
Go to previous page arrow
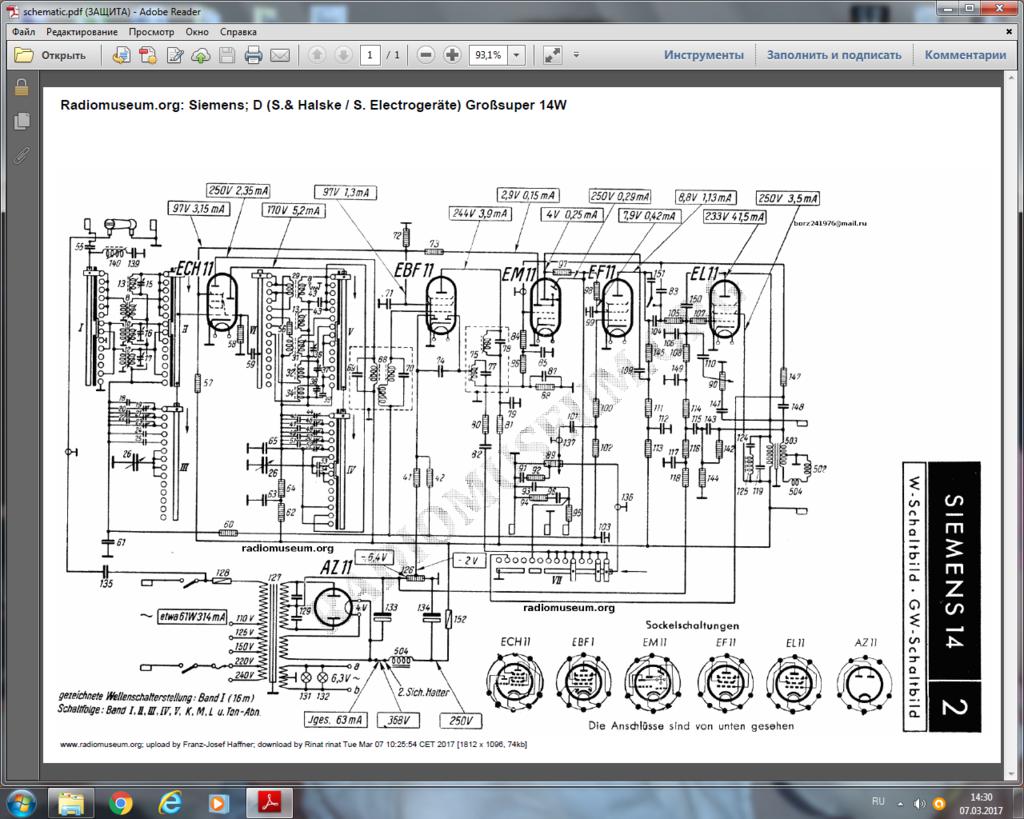point(317,55)
